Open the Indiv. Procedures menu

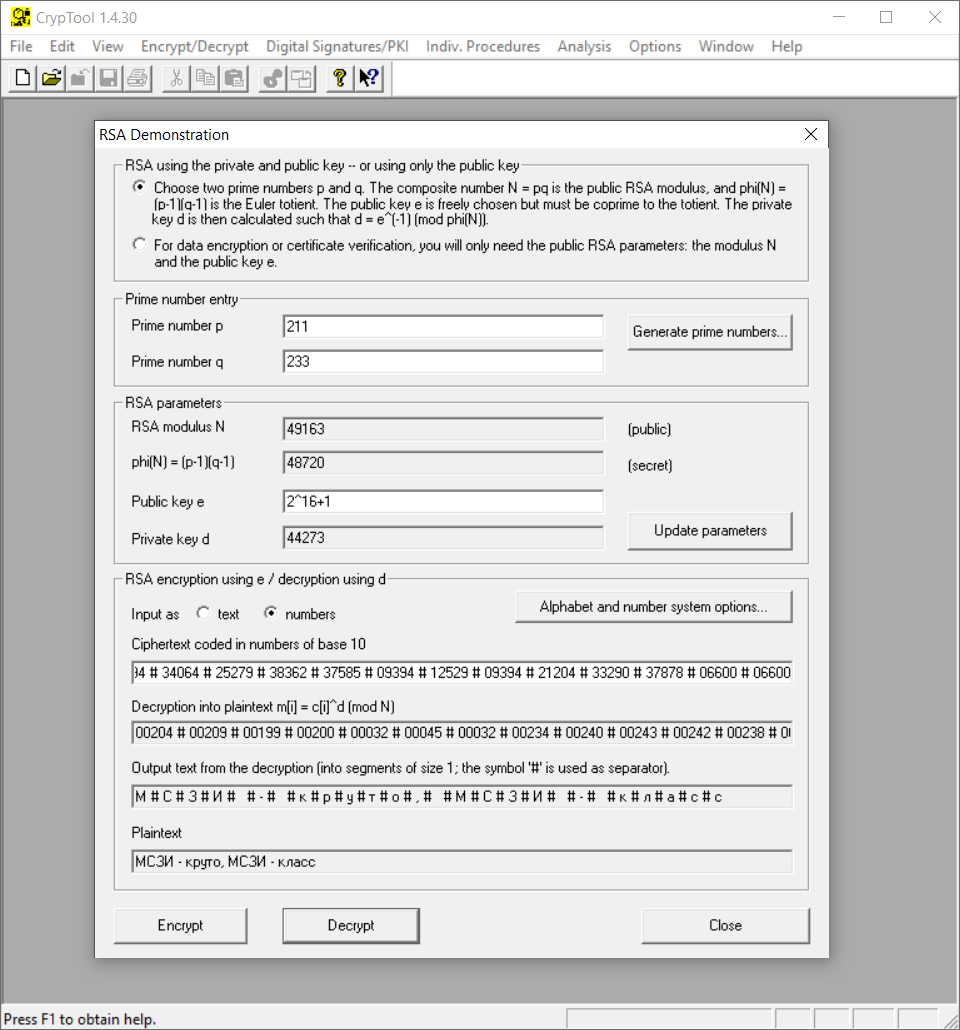click(x=483, y=47)
